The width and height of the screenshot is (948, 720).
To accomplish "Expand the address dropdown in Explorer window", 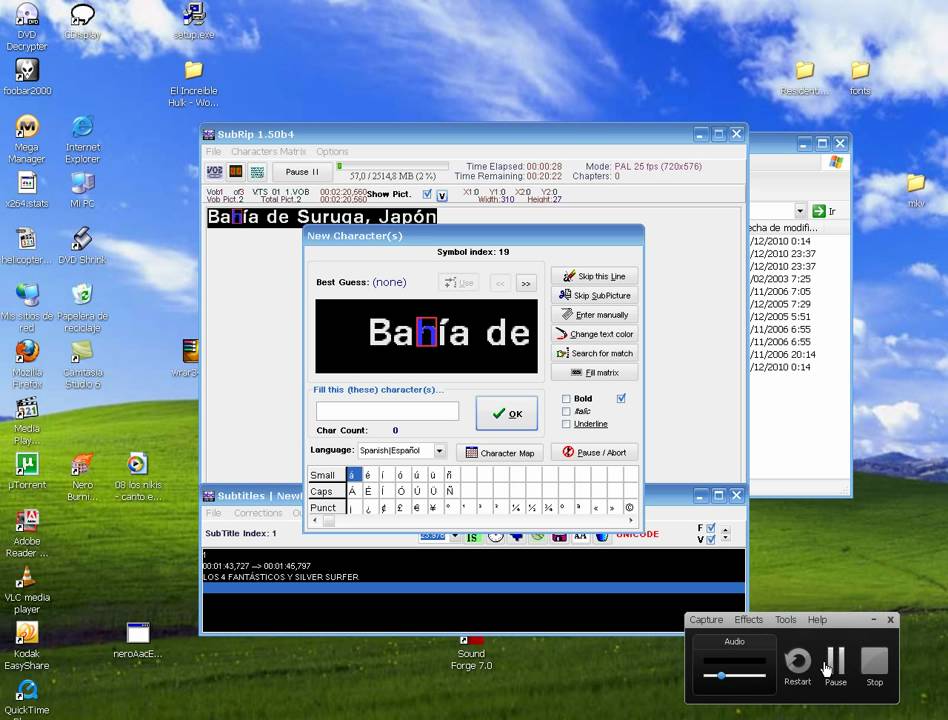I will 800,211.
